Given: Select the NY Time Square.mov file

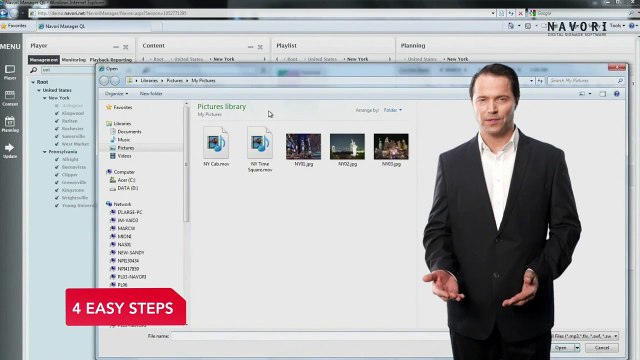Looking at the screenshot, I should coord(260,149).
